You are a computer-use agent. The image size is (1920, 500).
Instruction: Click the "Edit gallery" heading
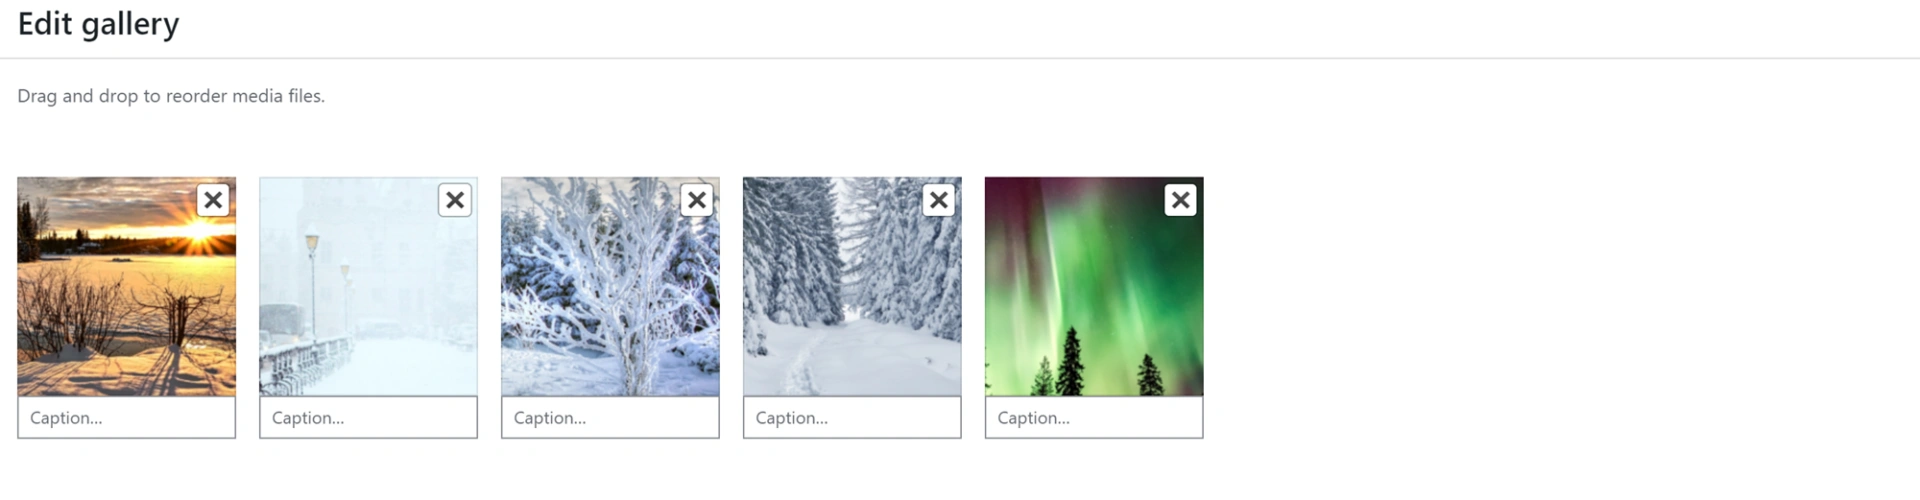[x=98, y=24]
